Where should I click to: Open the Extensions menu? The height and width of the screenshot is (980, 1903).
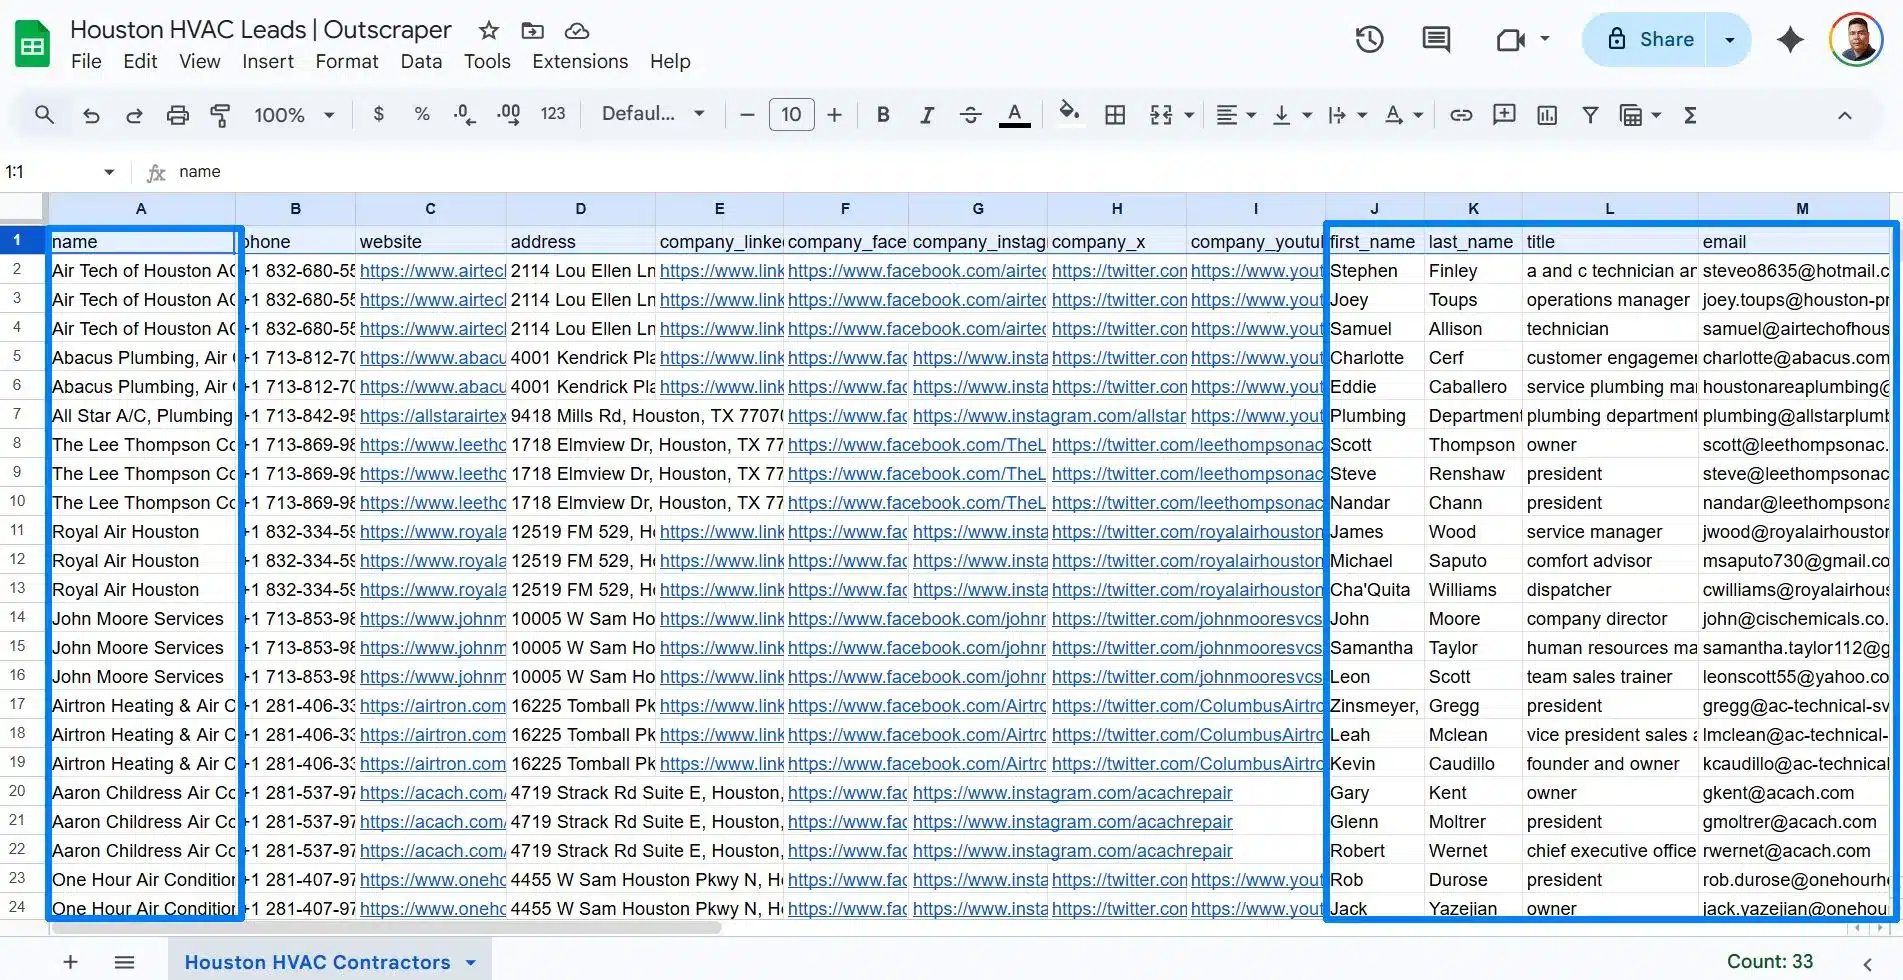tap(580, 62)
